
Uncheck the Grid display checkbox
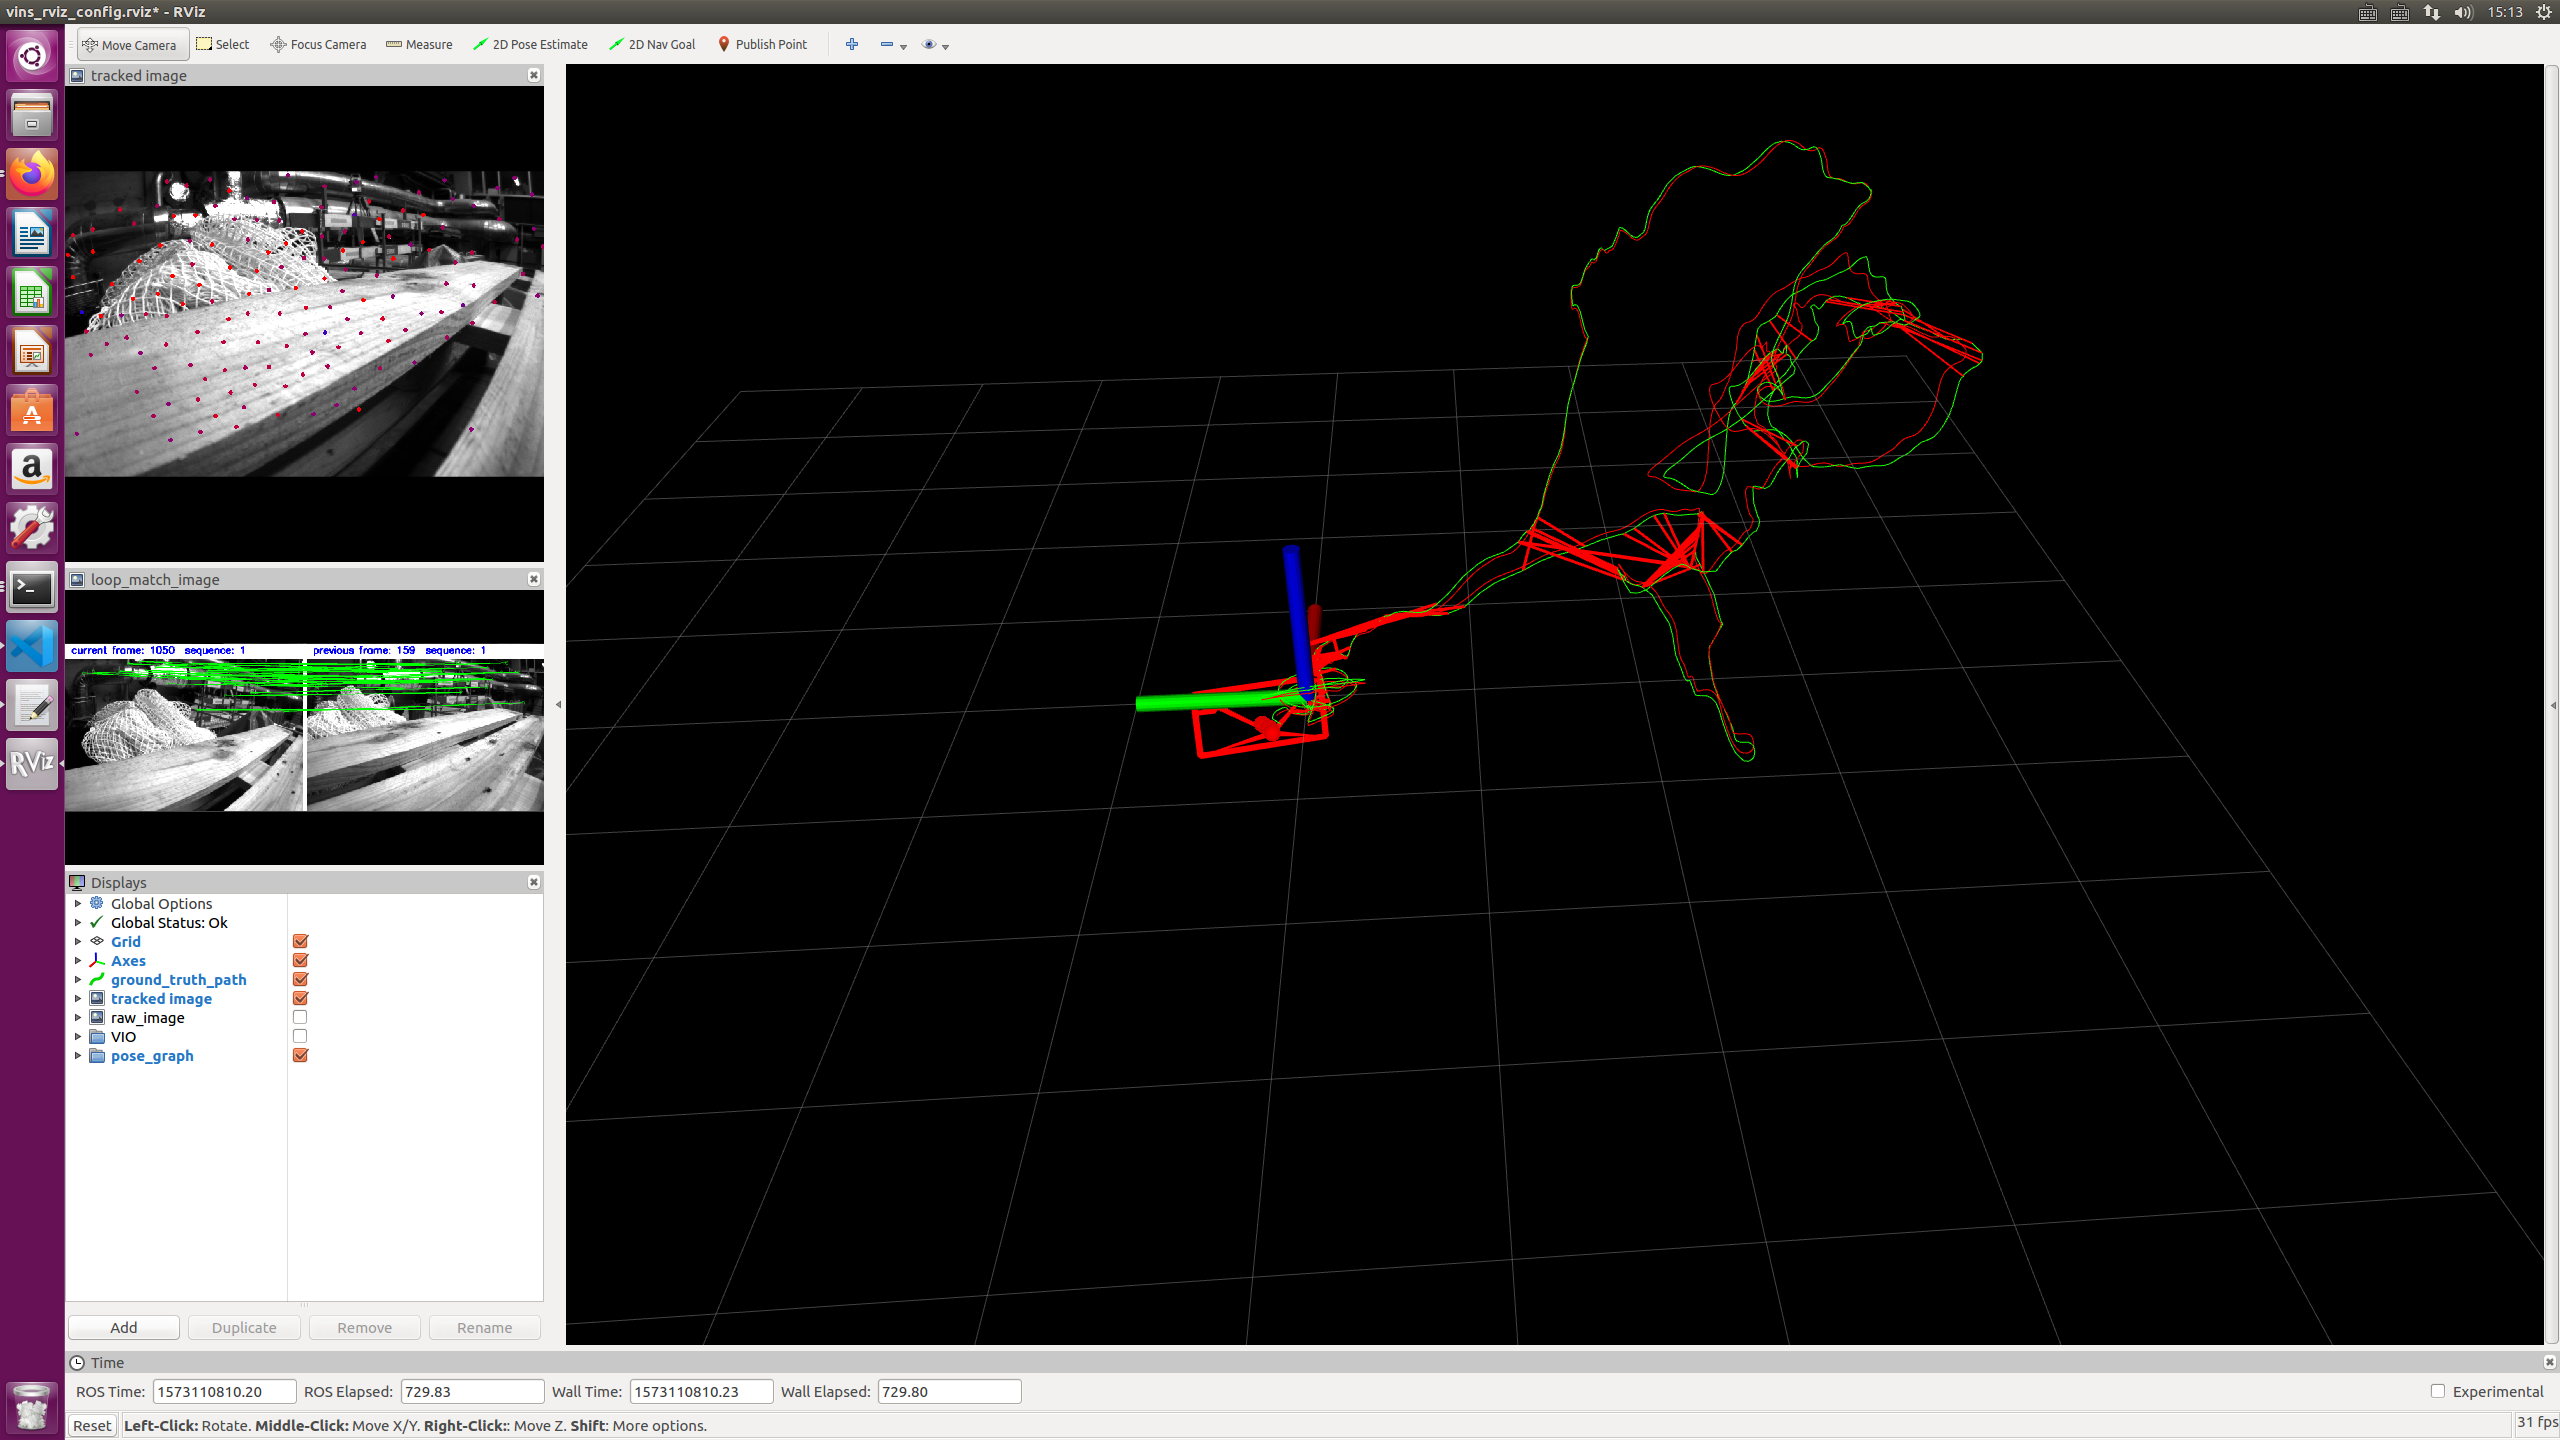(x=300, y=941)
